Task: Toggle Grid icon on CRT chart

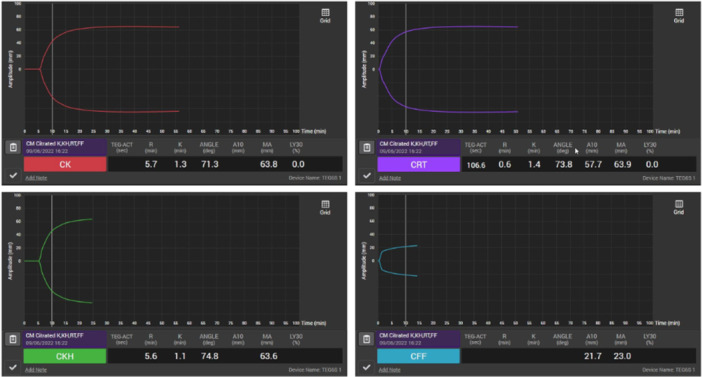Action: tap(679, 15)
